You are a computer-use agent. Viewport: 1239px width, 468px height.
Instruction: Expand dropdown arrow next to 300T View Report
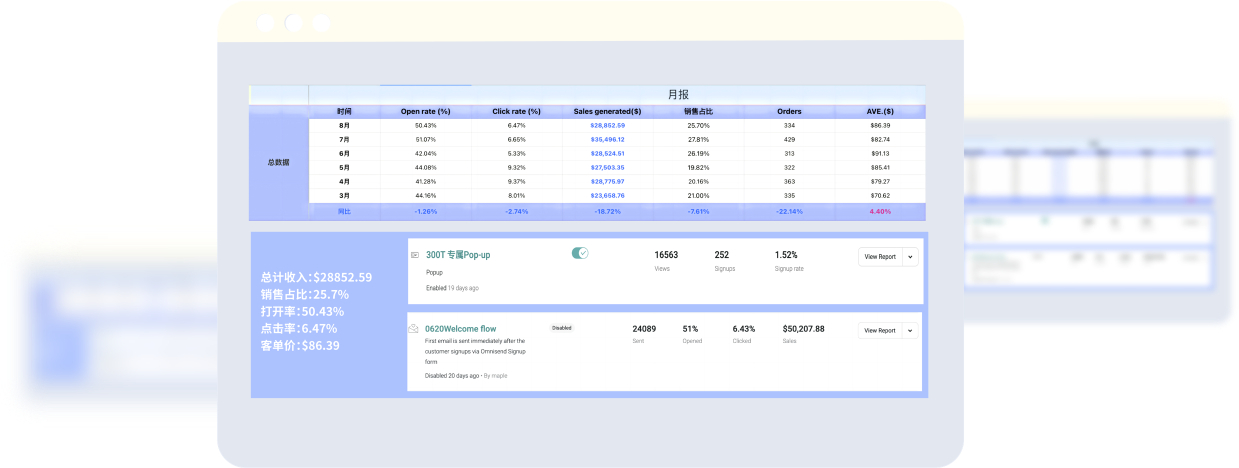pos(910,257)
